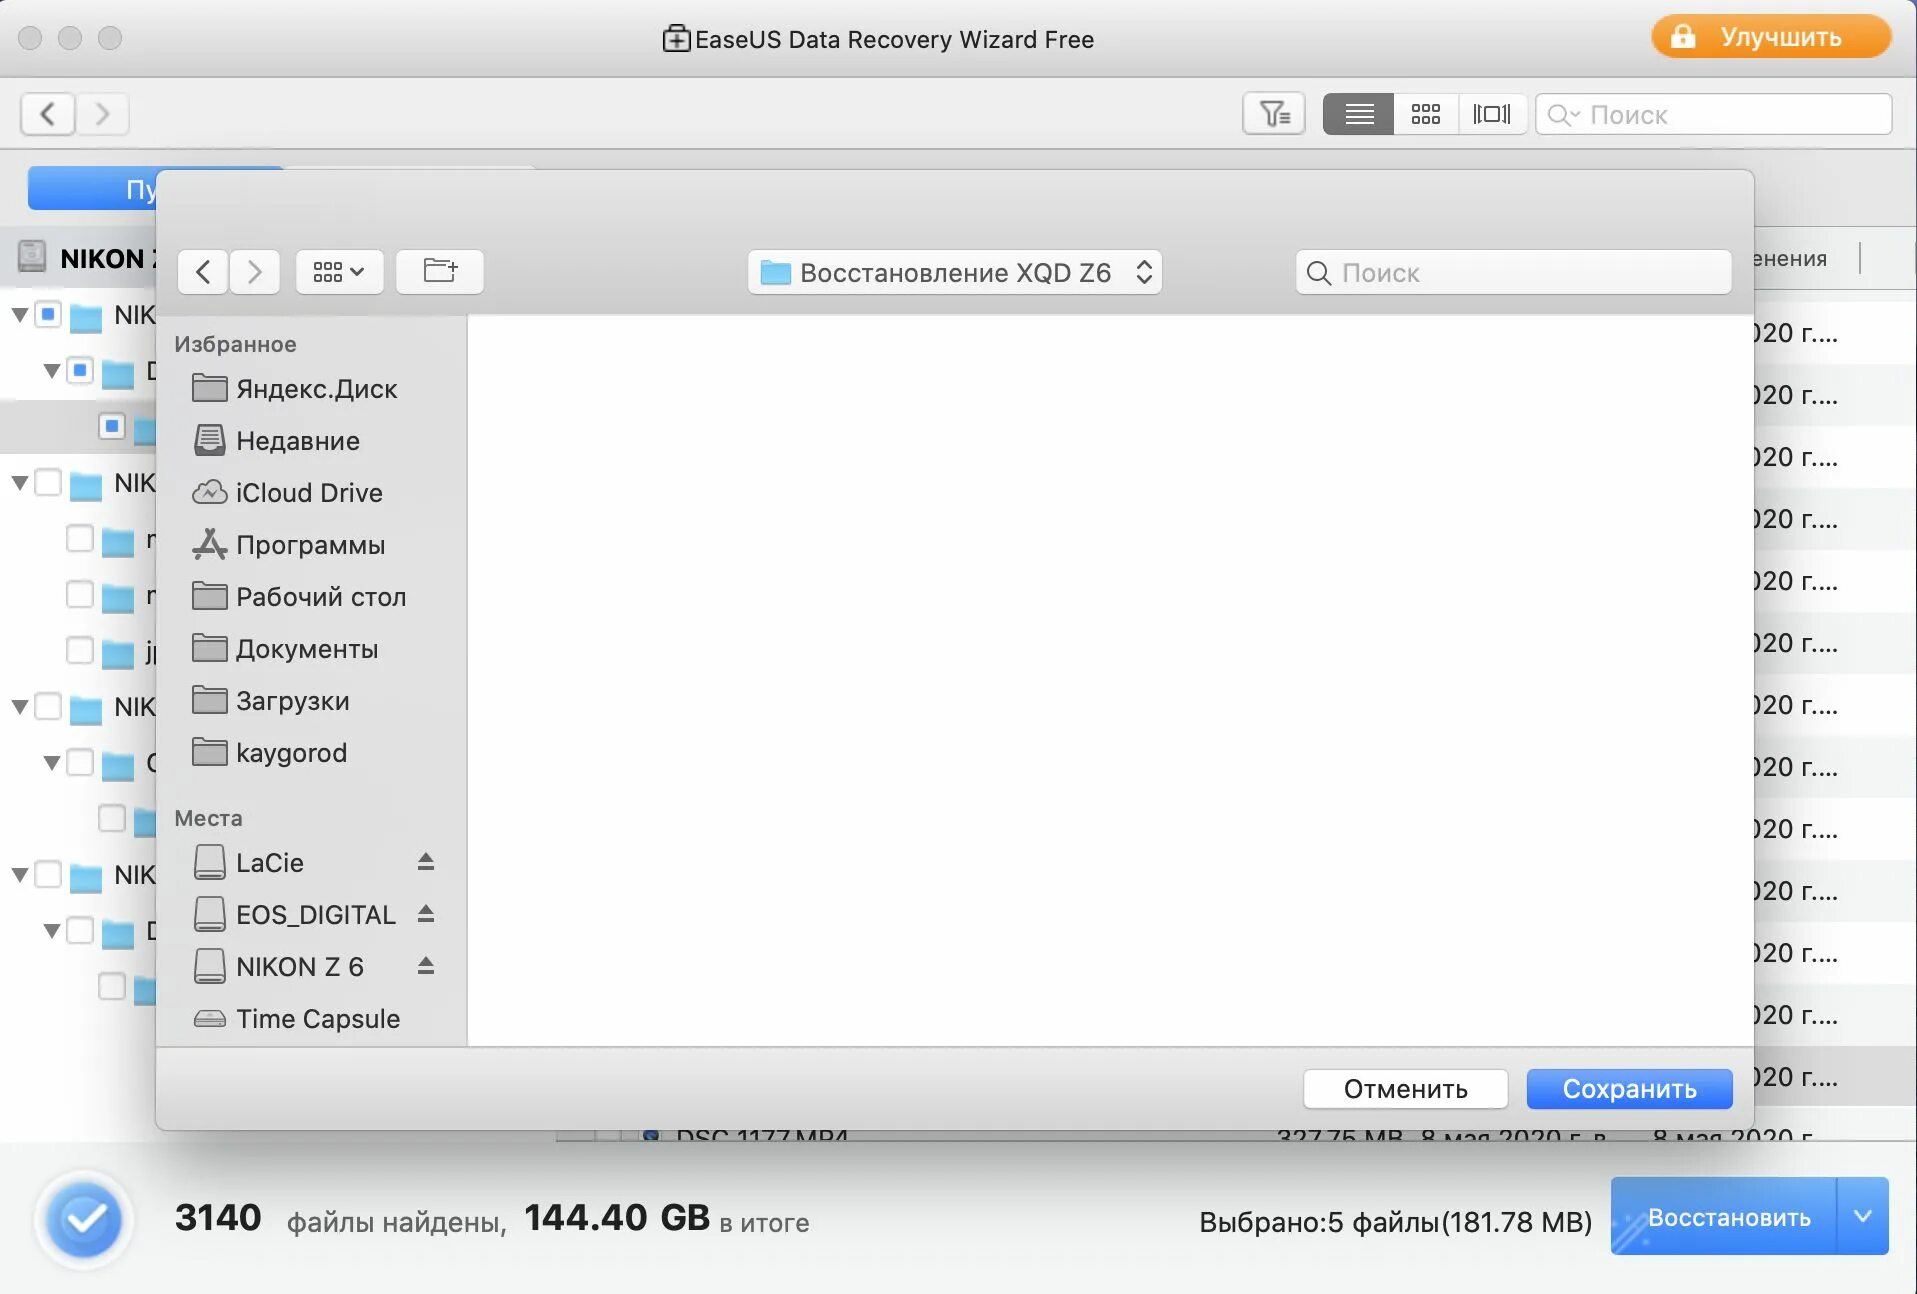Collapse the second NIK folder tree

click(x=19, y=483)
